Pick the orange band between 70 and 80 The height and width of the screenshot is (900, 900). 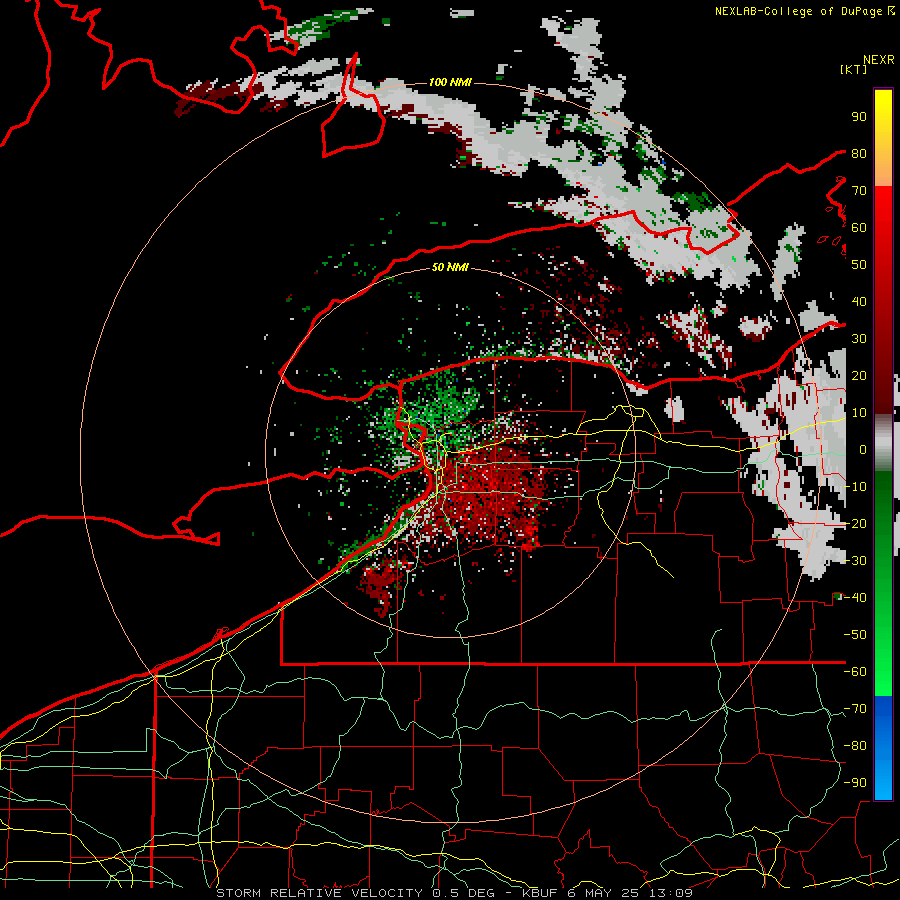click(883, 171)
